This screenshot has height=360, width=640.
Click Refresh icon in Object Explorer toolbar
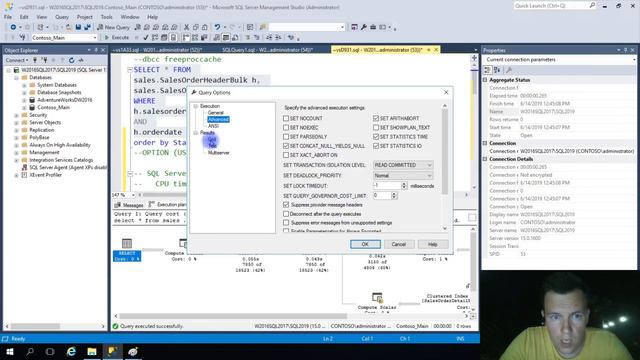71,60
